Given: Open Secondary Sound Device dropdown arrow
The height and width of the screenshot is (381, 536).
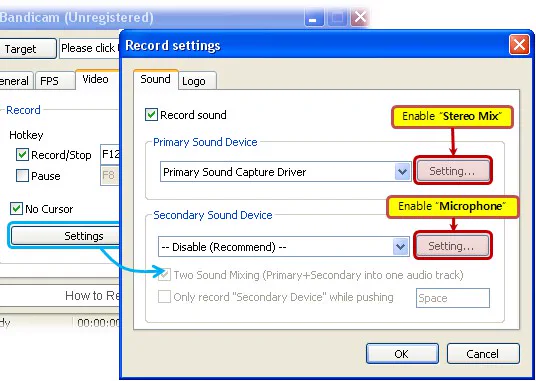Looking at the screenshot, I should pyautogui.click(x=400, y=247).
